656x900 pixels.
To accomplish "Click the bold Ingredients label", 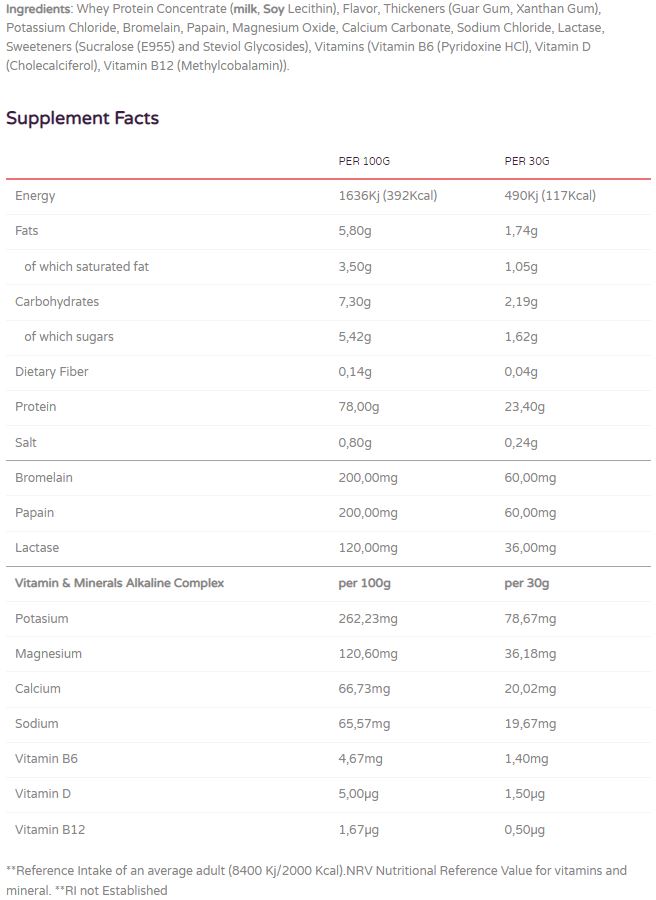I will pyautogui.click(x=38, y=9).
